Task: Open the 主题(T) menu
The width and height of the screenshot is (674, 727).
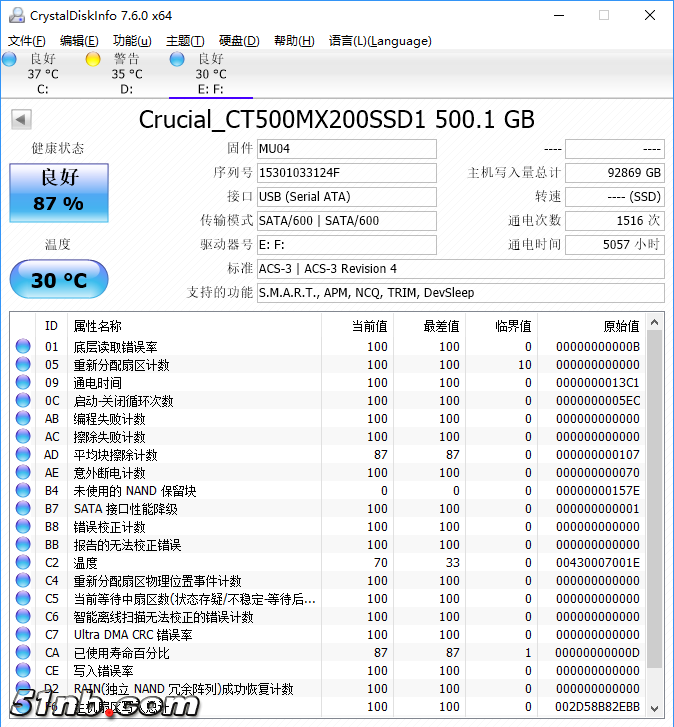Action: (185, 41)
